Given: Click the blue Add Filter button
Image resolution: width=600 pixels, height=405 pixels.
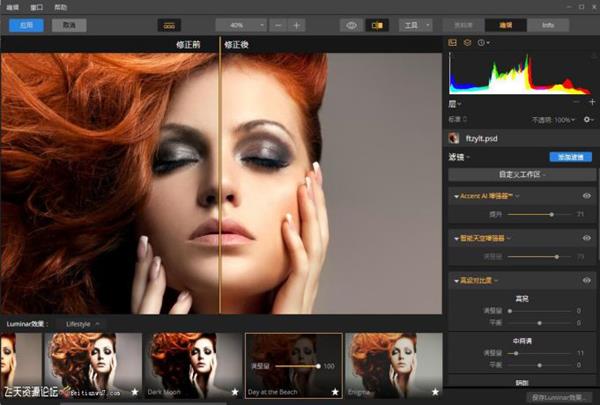Looking at the screenshot, I should click(x=571, y=157).
